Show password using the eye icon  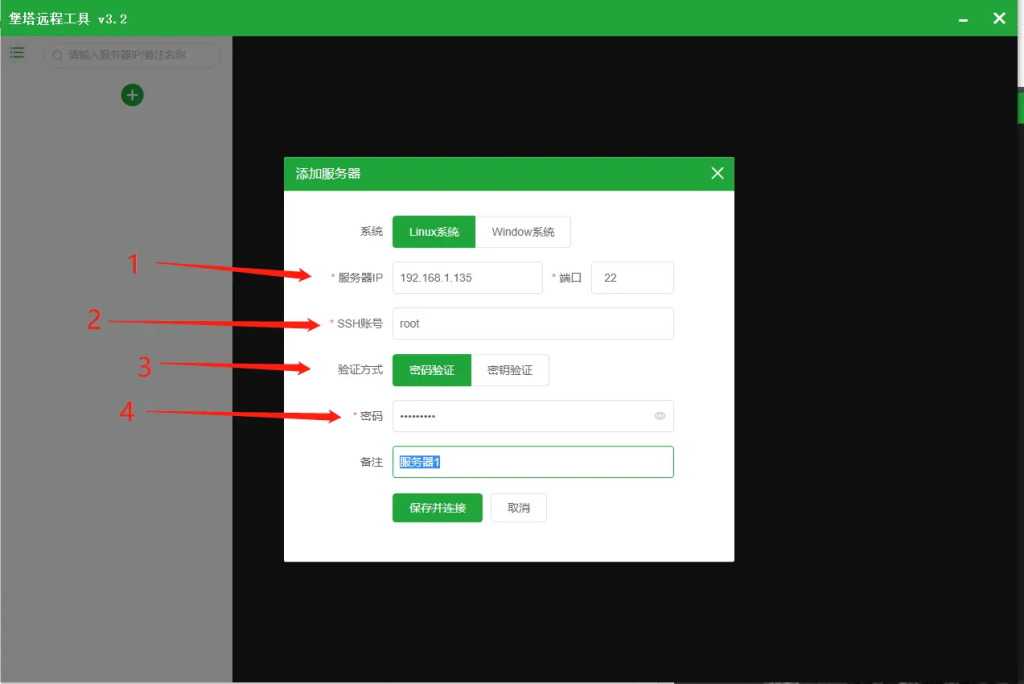660,416
